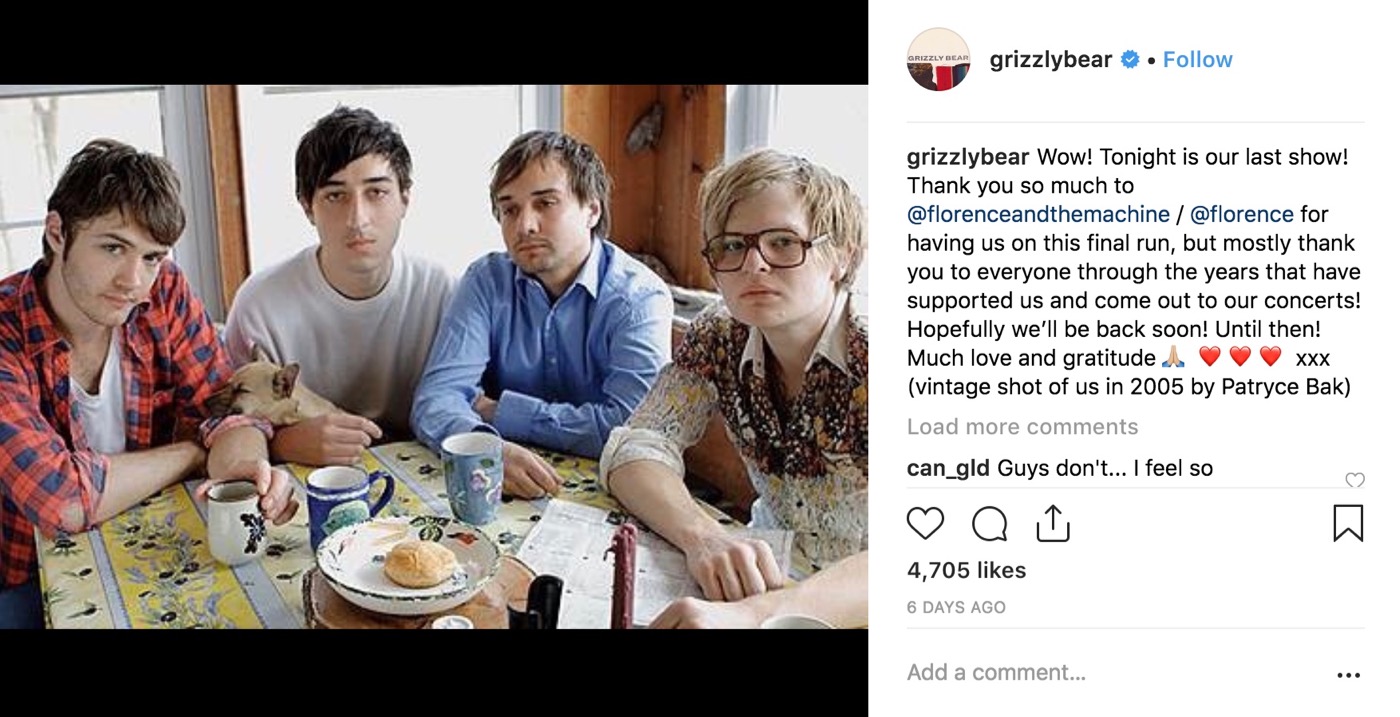View the 4,705 likes list

pos(966,570)
